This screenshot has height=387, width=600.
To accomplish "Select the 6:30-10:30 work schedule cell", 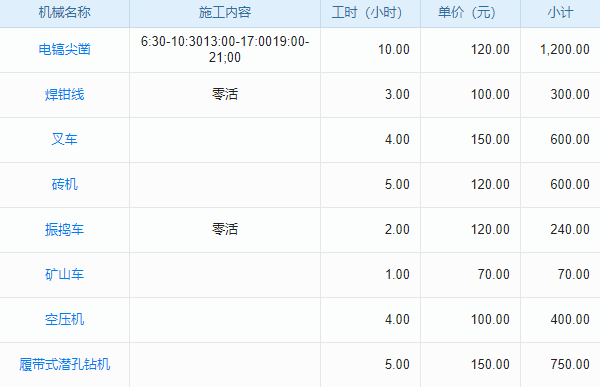I will click(x=225, y=49).
